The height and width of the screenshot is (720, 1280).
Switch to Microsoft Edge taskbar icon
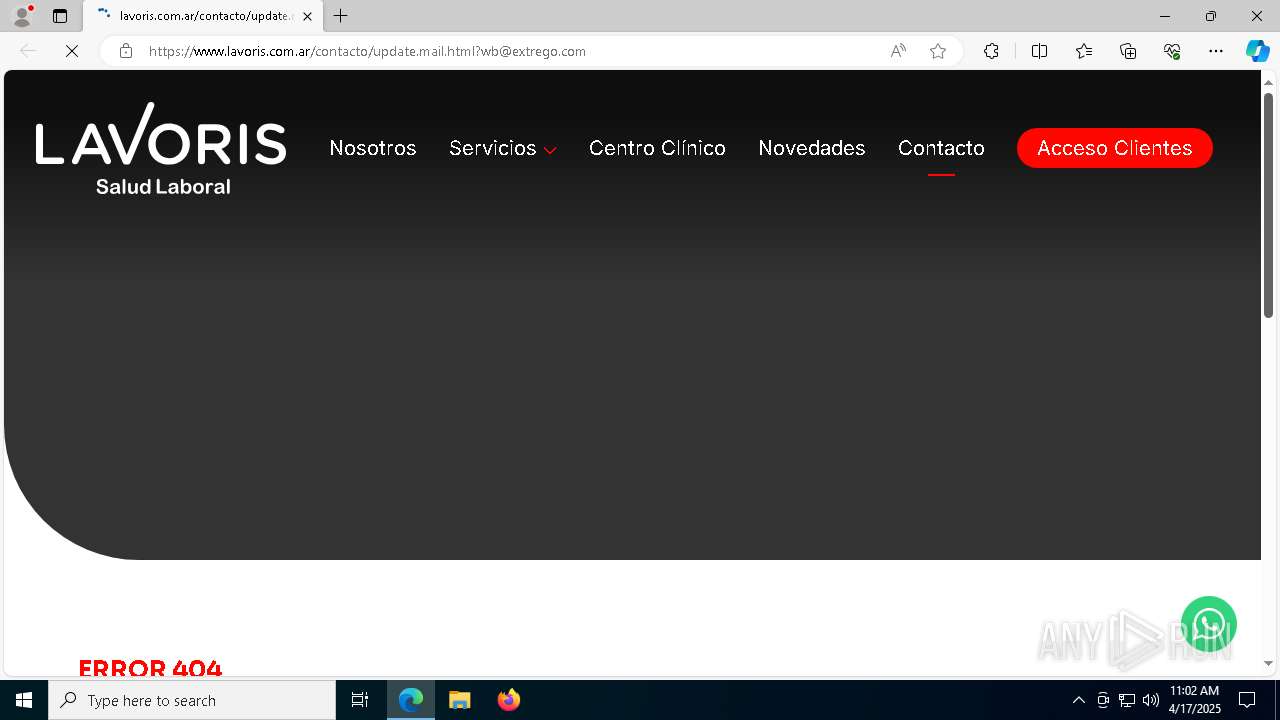(x=411, y=700)
